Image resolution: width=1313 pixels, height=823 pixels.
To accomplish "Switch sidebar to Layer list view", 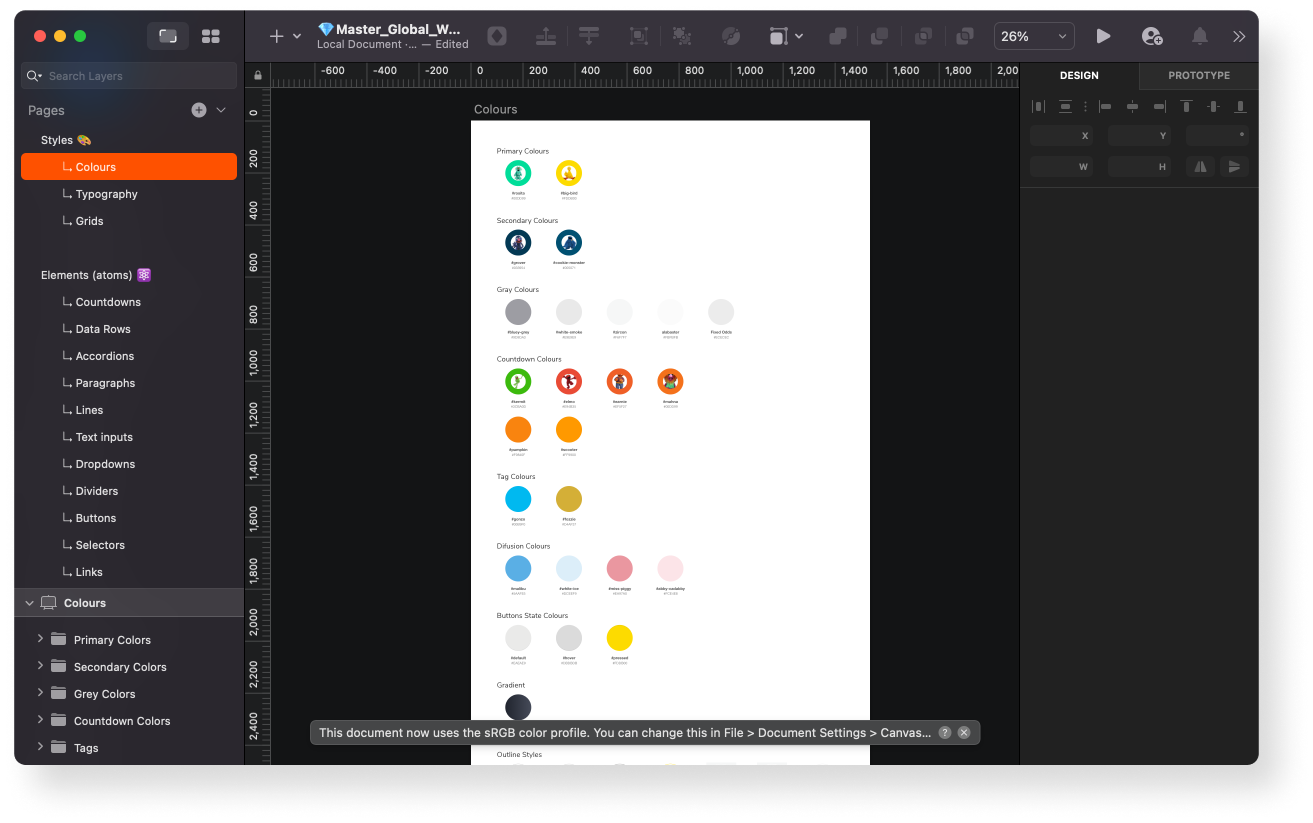I will [x=168, y=36].
